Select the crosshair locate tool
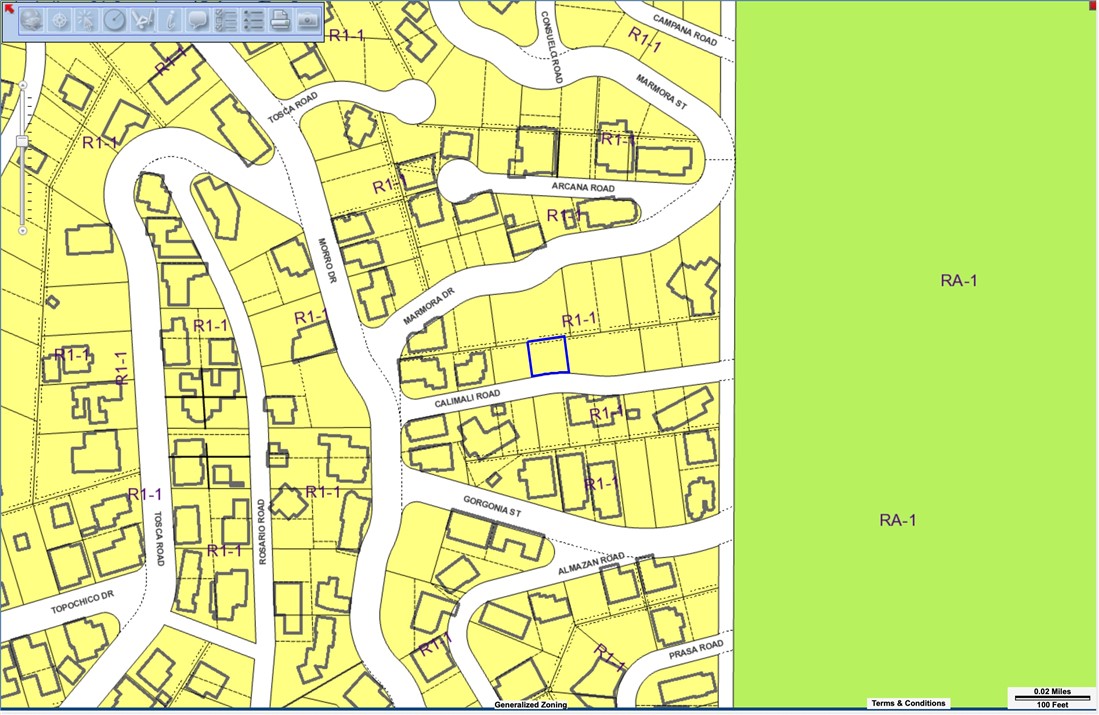This screenshot has width=1099, height=715. (60, 20)
